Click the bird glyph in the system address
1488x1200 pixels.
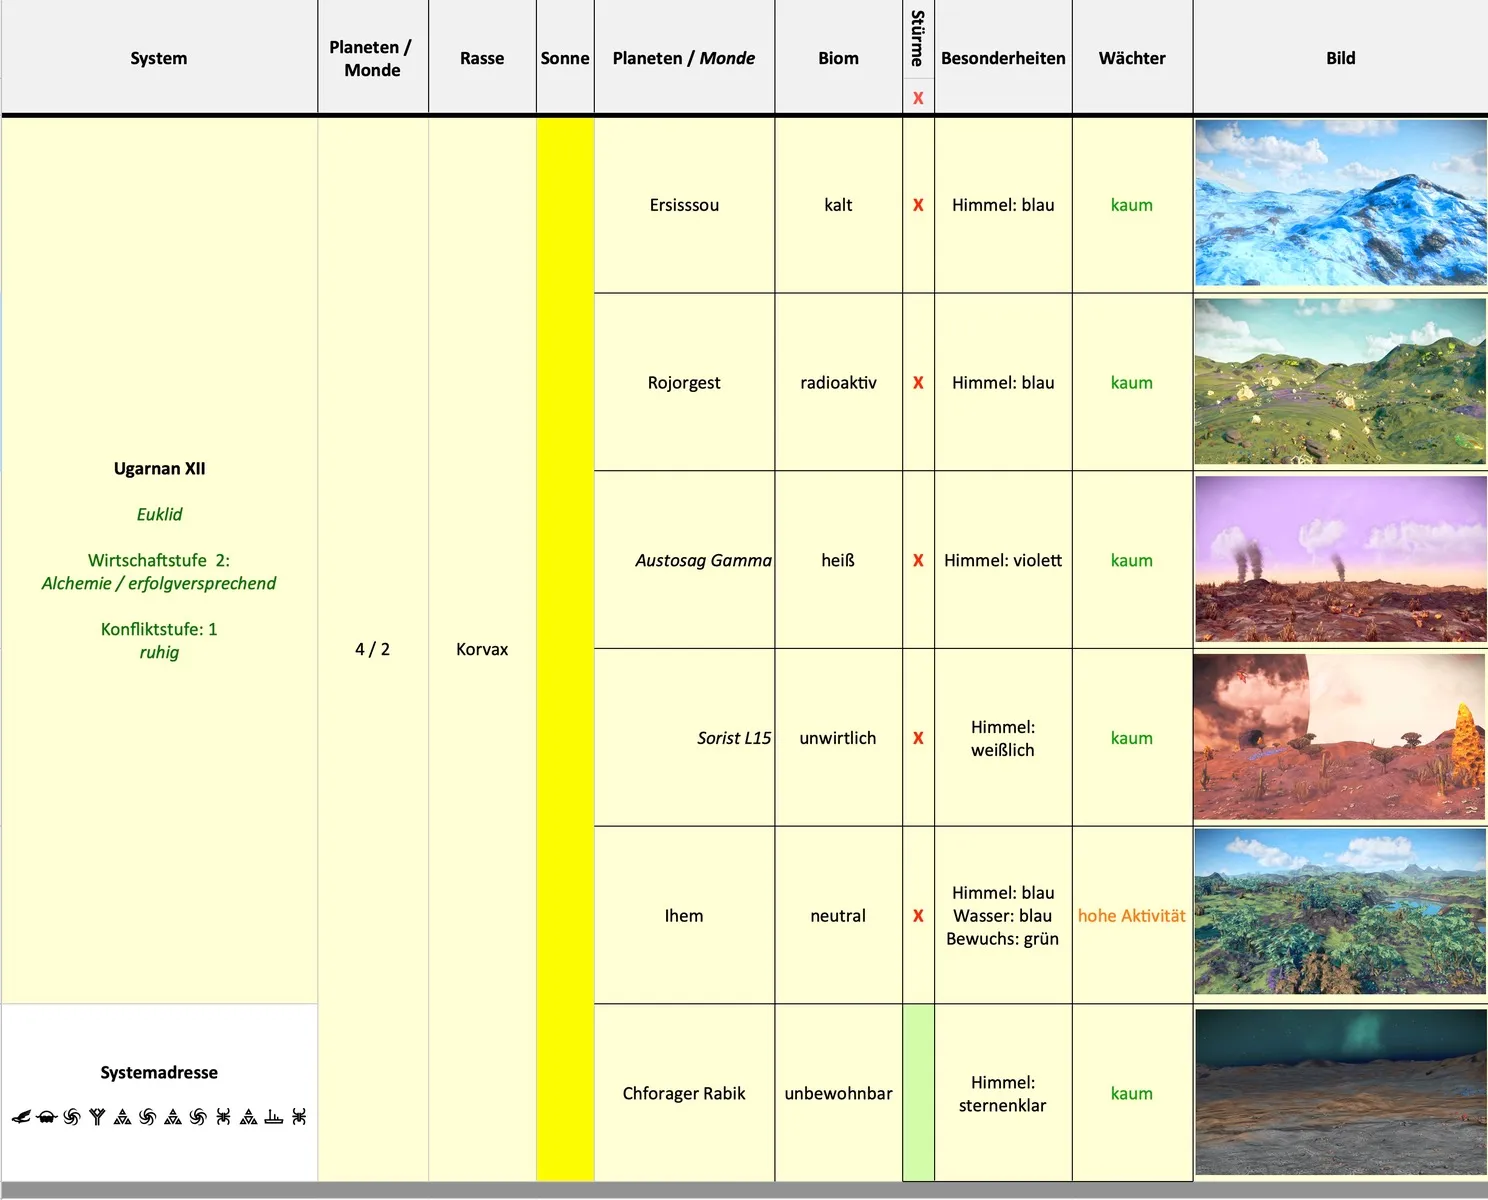pos(21,1117)
